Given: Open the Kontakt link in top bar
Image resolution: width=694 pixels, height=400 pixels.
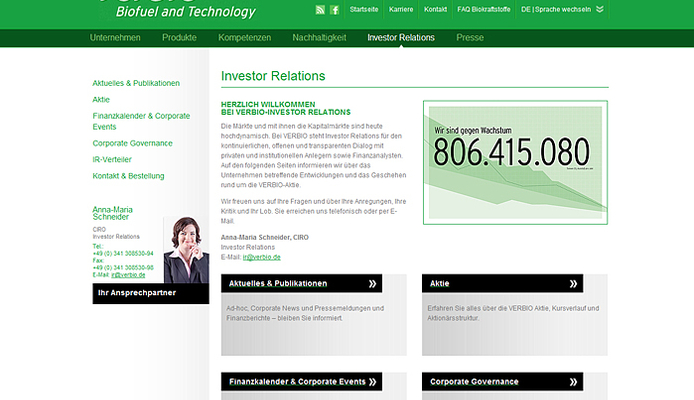Looking at the screenshot, I should [x=436, y=9].
